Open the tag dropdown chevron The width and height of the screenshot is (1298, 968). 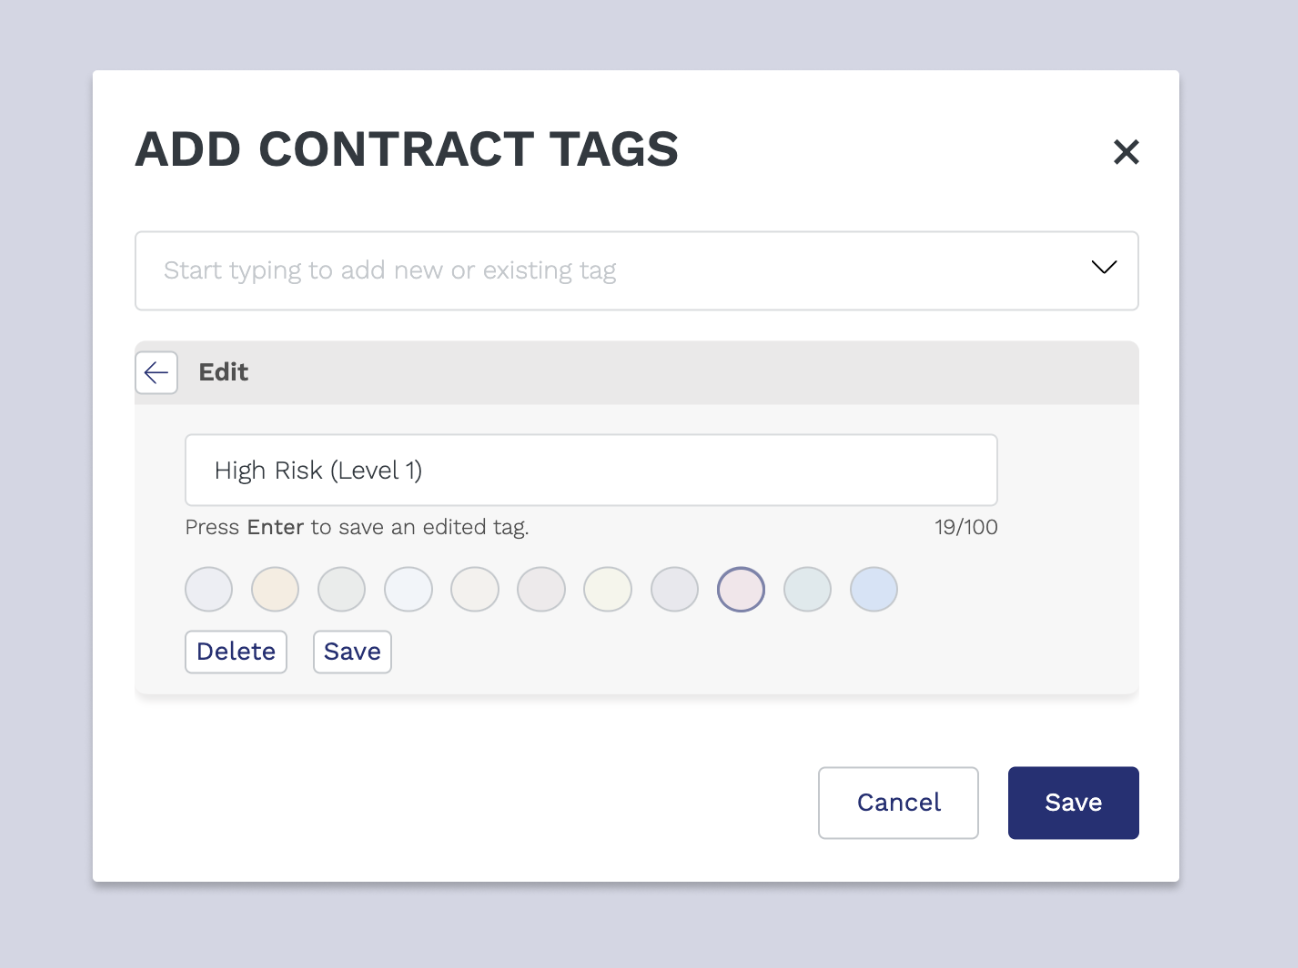click(1103, 268)
